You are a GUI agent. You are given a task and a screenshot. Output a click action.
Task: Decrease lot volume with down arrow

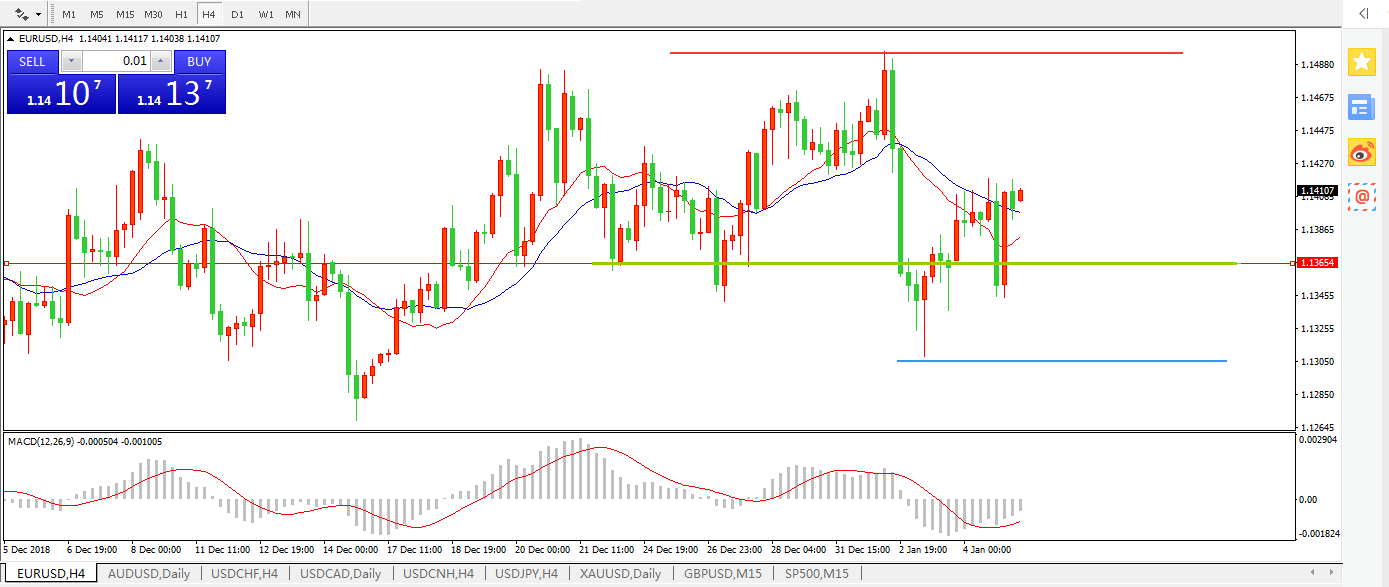pos(72,61)
